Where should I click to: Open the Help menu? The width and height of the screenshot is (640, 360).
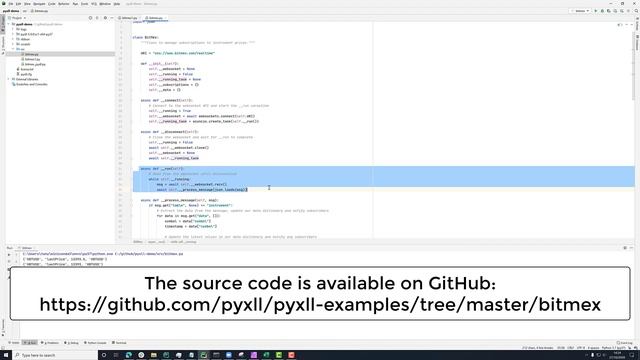pyautogui.click(x=117, y=4)
